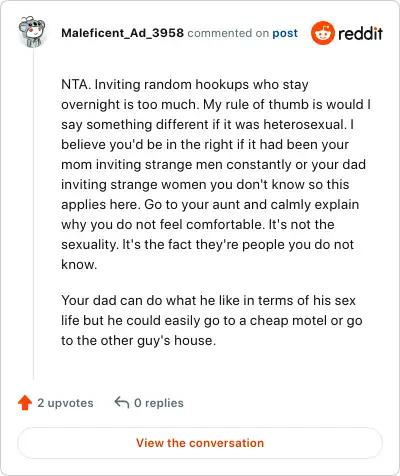Click the reddit wordmark text
Image resolution: width=400 pixels, height=476 pixels.
[x=360, y=33]
